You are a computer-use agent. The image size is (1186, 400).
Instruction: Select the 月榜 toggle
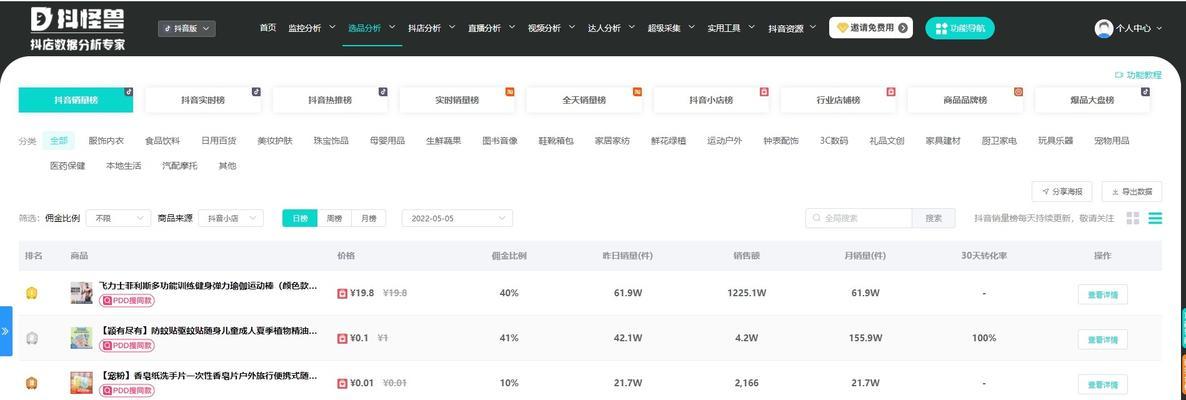(368, 218)
